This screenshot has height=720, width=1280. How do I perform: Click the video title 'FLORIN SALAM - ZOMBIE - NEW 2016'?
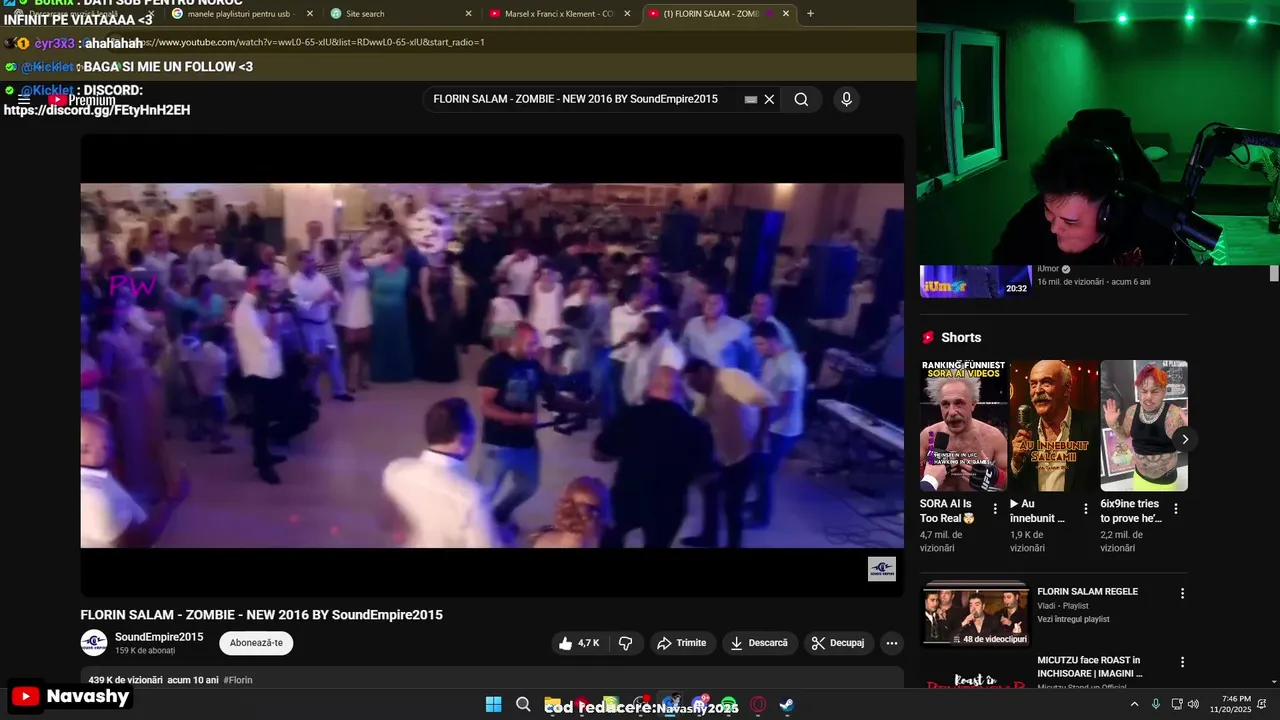click(261, 615)
